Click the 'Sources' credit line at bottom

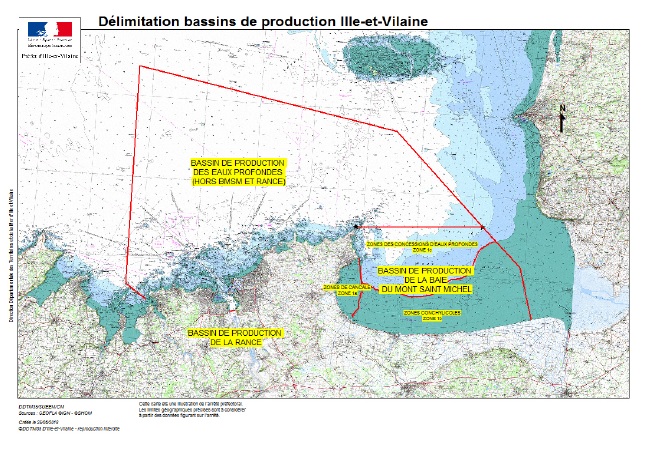coord(54,412)
